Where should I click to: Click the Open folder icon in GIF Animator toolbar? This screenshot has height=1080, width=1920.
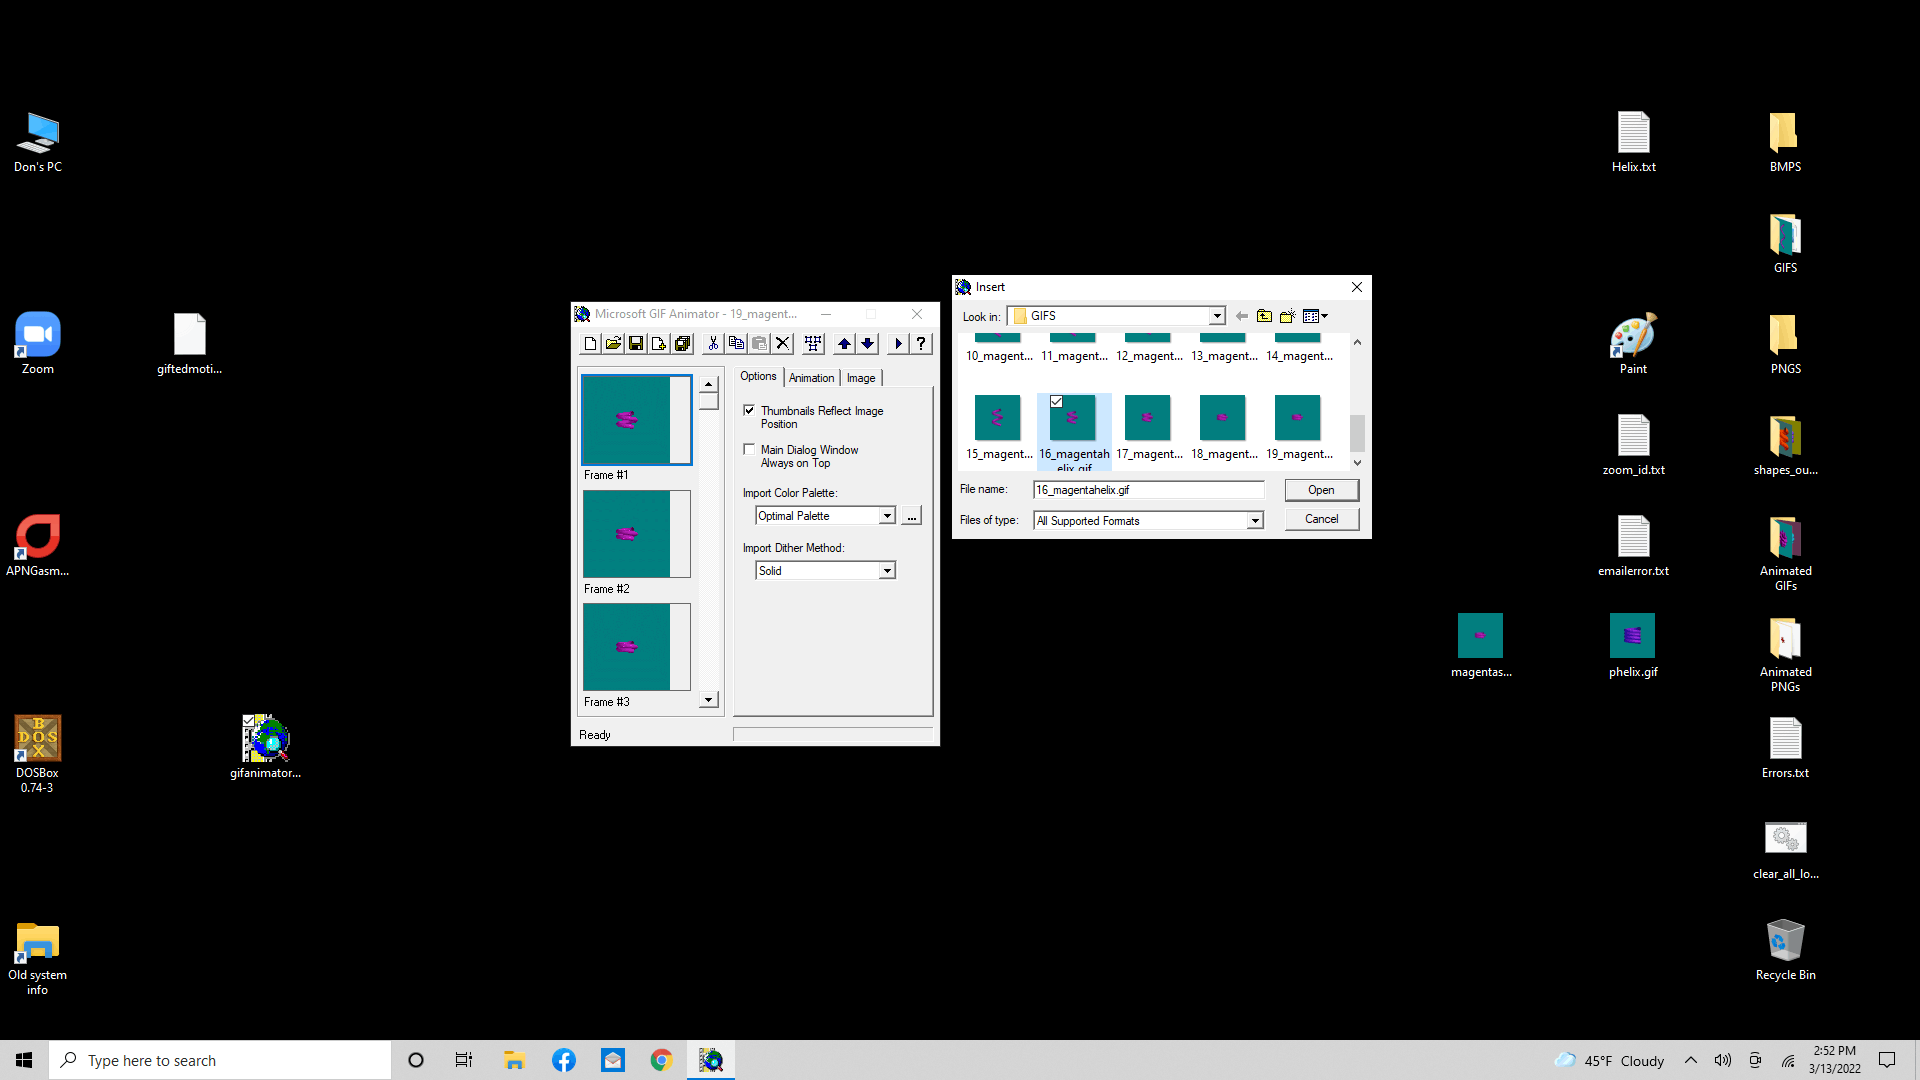coord(613,344)
